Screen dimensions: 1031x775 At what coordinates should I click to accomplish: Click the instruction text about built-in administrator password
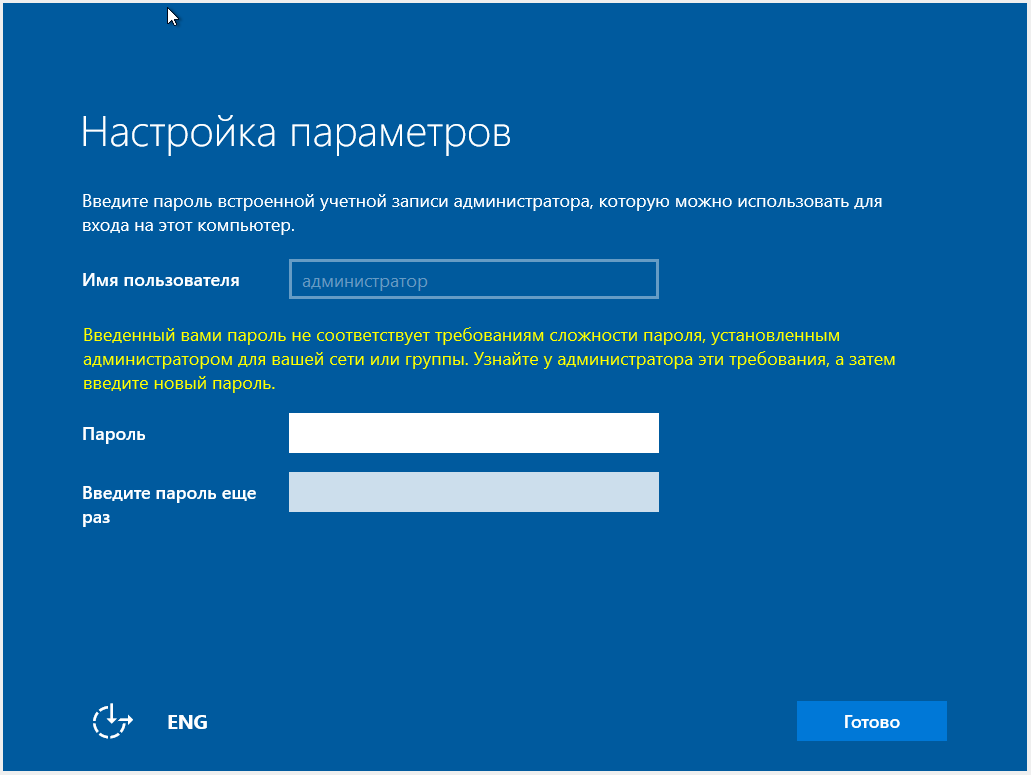point(482,213)
